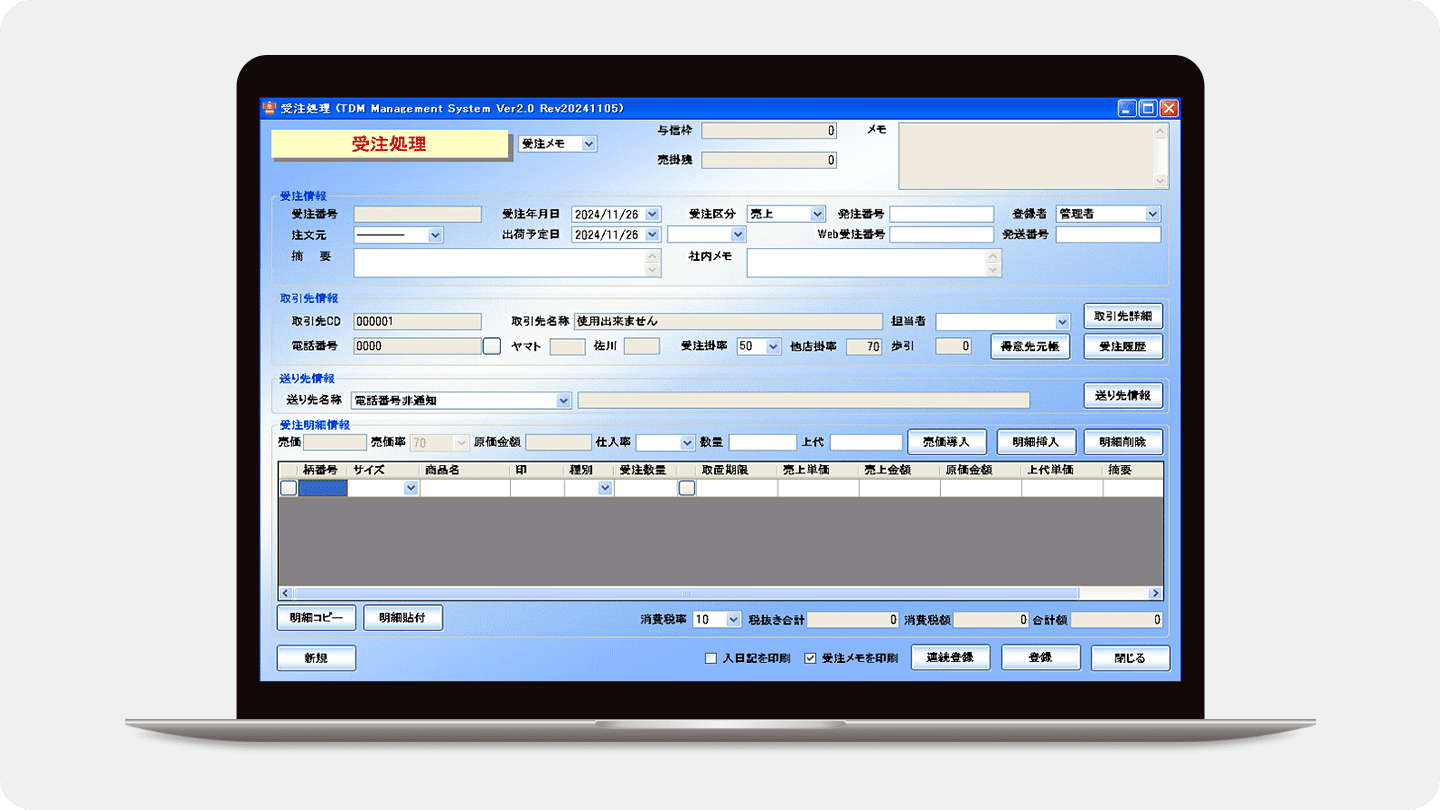1440x810 pixels.
Task: Click the 明細コピー button
Action: pyautogui.click(x=316, y=618)
